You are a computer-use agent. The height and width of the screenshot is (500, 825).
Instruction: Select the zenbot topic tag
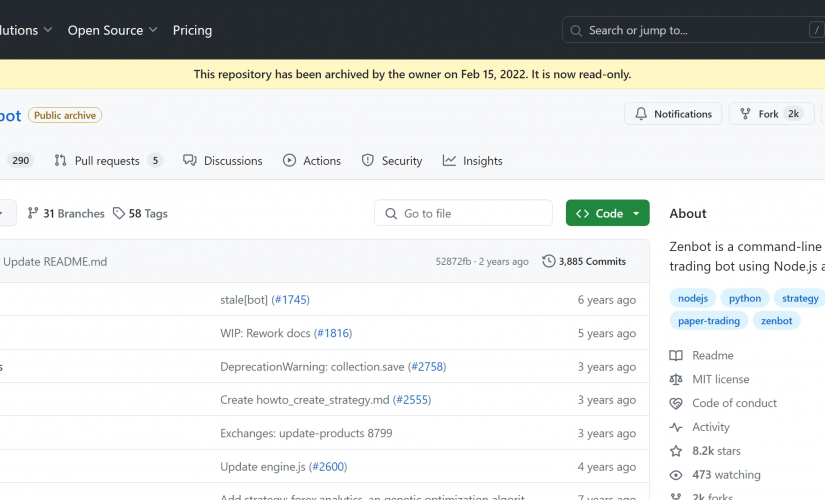click(x=777, y=321)
